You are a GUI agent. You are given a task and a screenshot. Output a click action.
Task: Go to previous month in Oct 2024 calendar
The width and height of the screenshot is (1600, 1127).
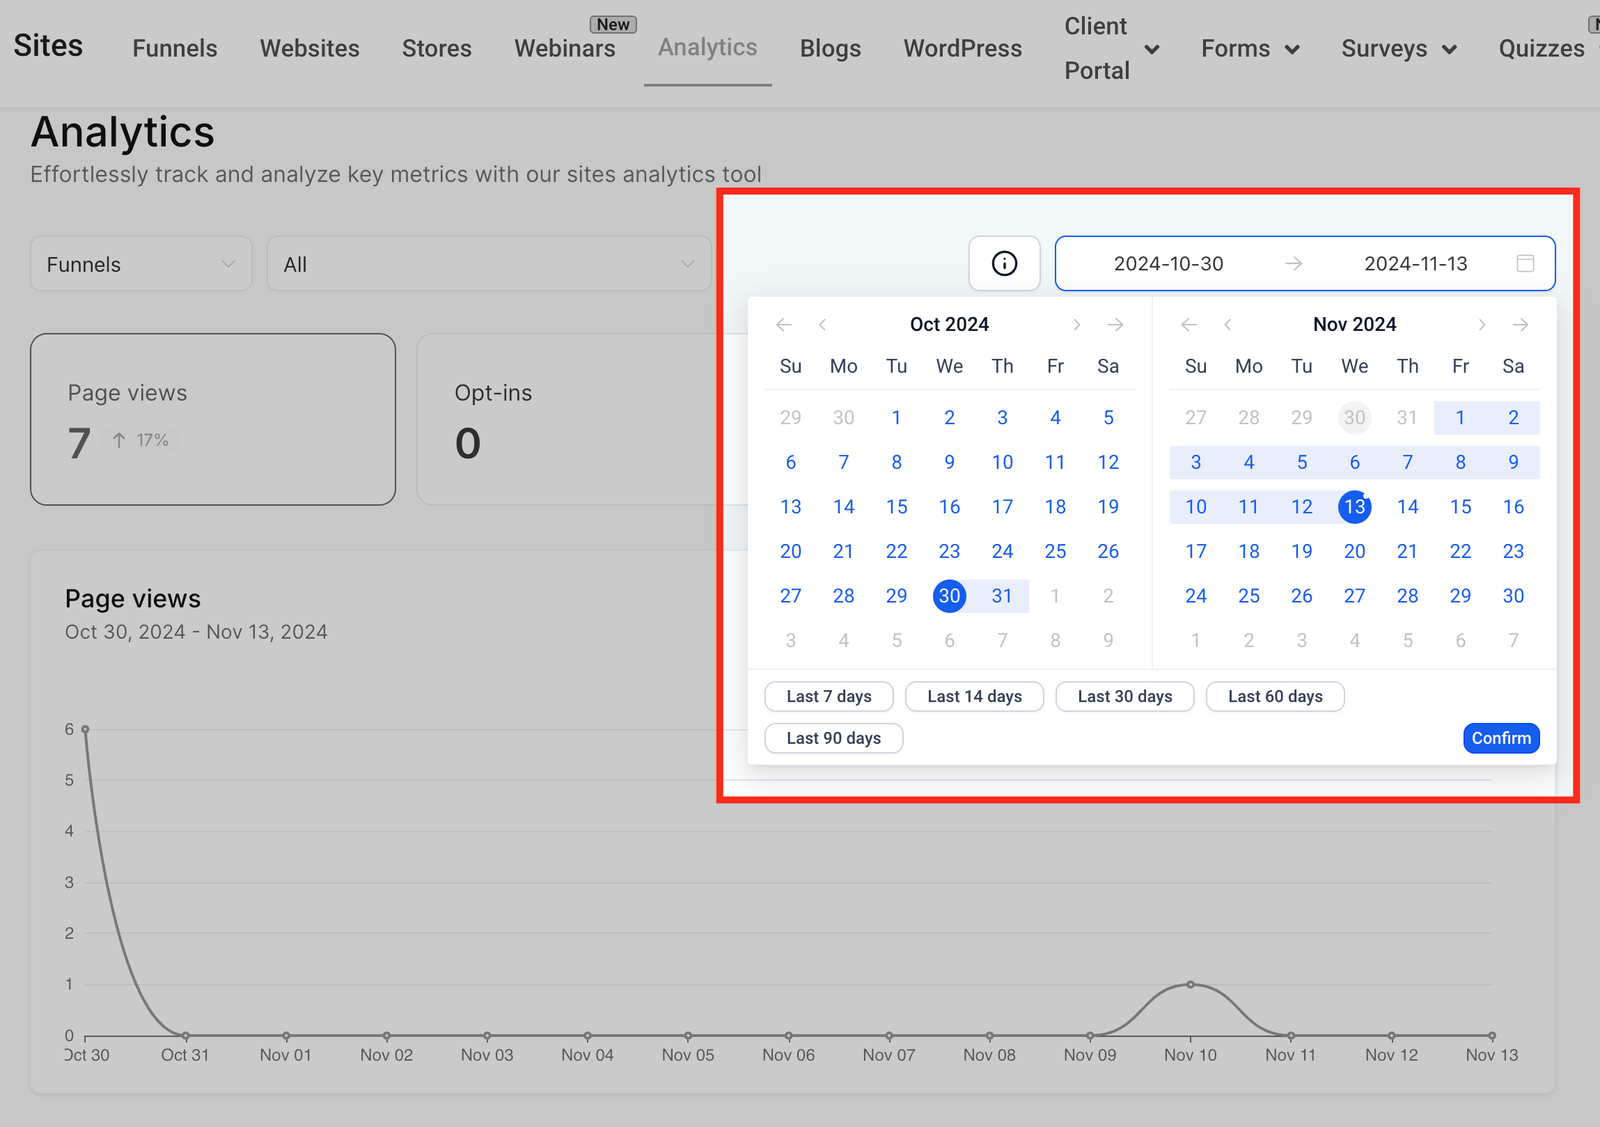click(822, 325)
